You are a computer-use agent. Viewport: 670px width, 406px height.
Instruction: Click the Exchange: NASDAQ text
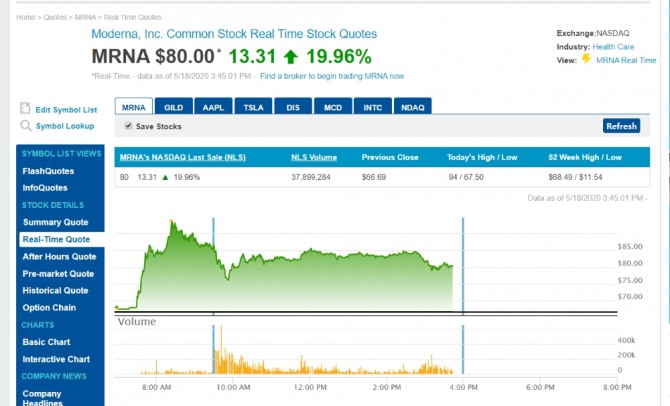(x=593, y=33)
